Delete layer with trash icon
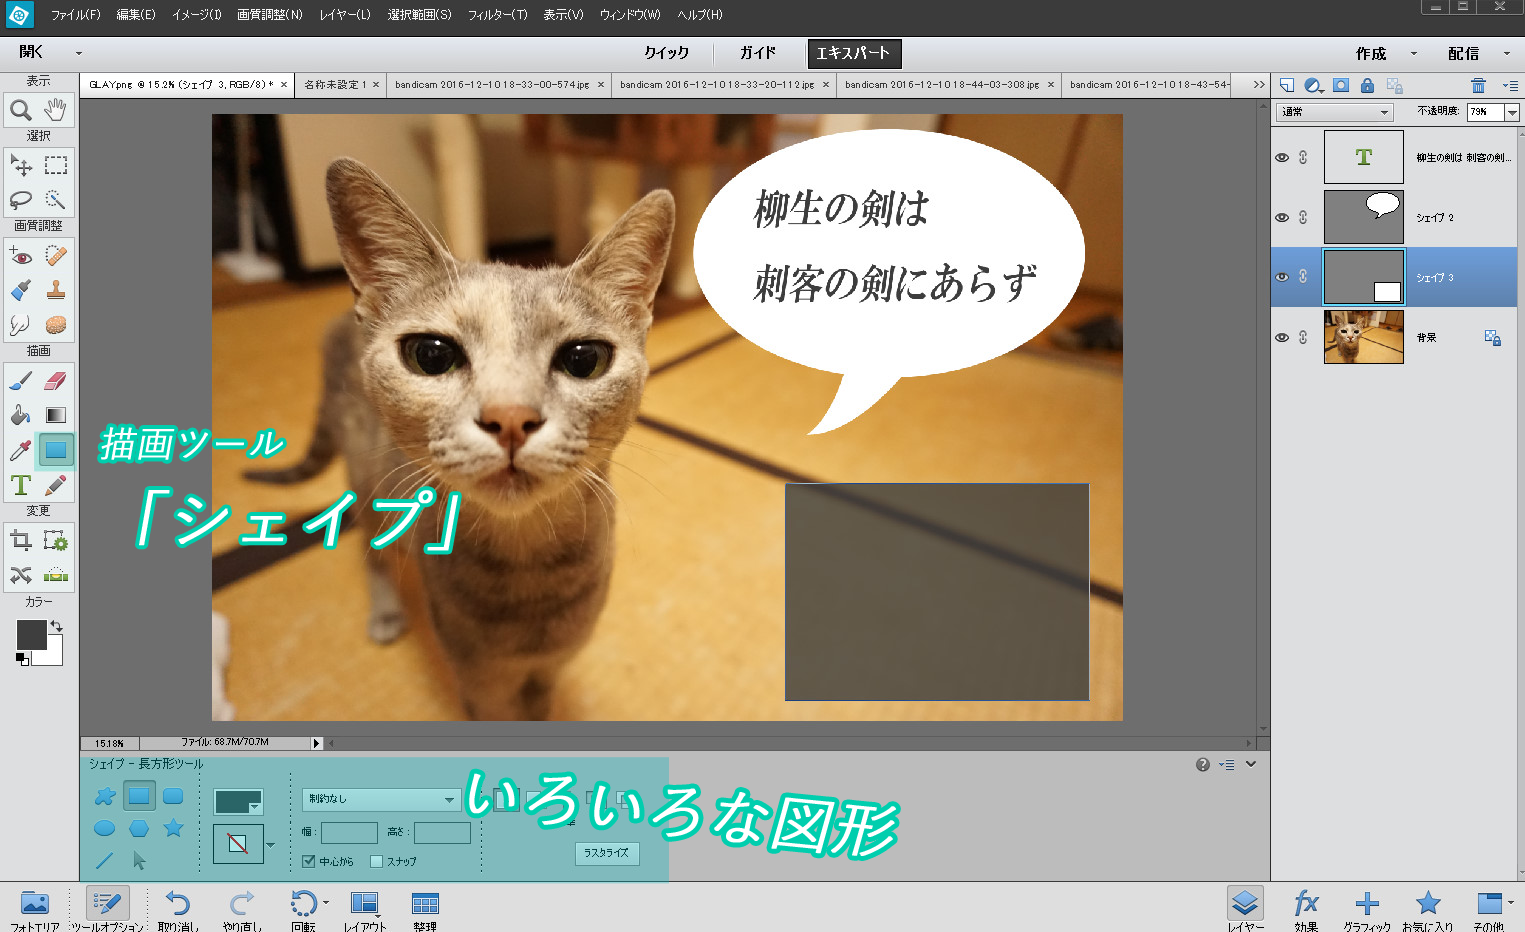Viewport: 1525px width, 932px height. [x=1478, y=85]
